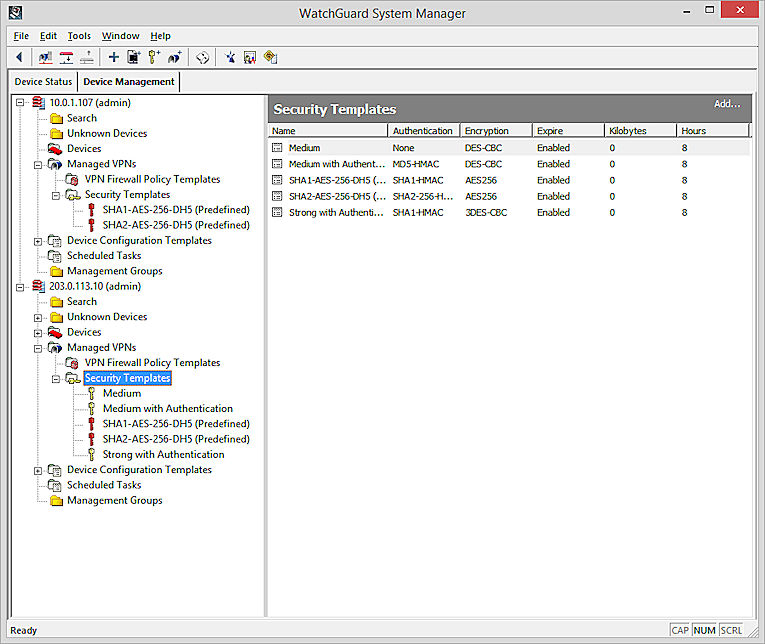
Task: Click the back arrow toolbar icon
Action: pyautogui.click(x=19, y=58)
